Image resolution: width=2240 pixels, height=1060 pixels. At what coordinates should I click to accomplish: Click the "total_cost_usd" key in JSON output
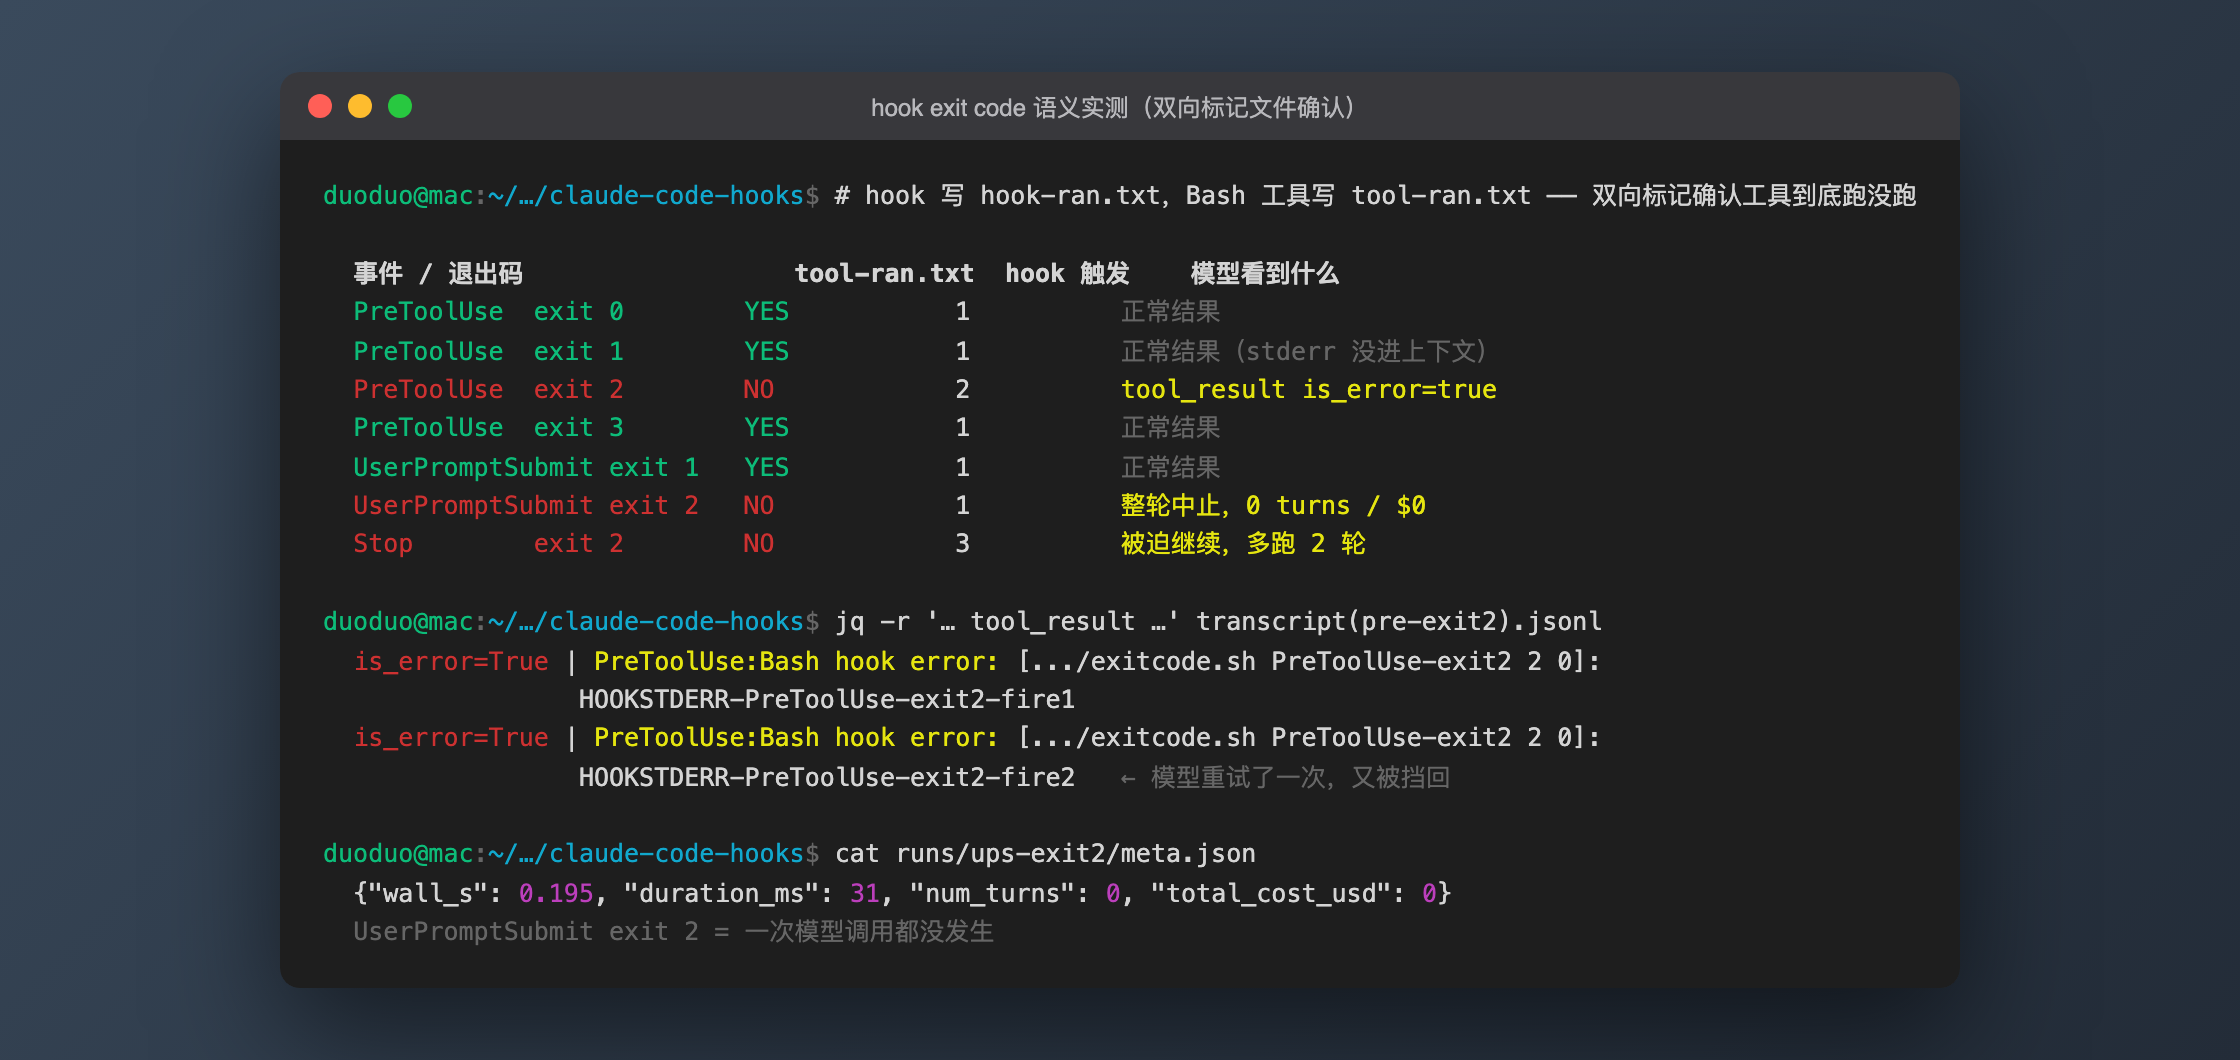tap(1270, 893)
